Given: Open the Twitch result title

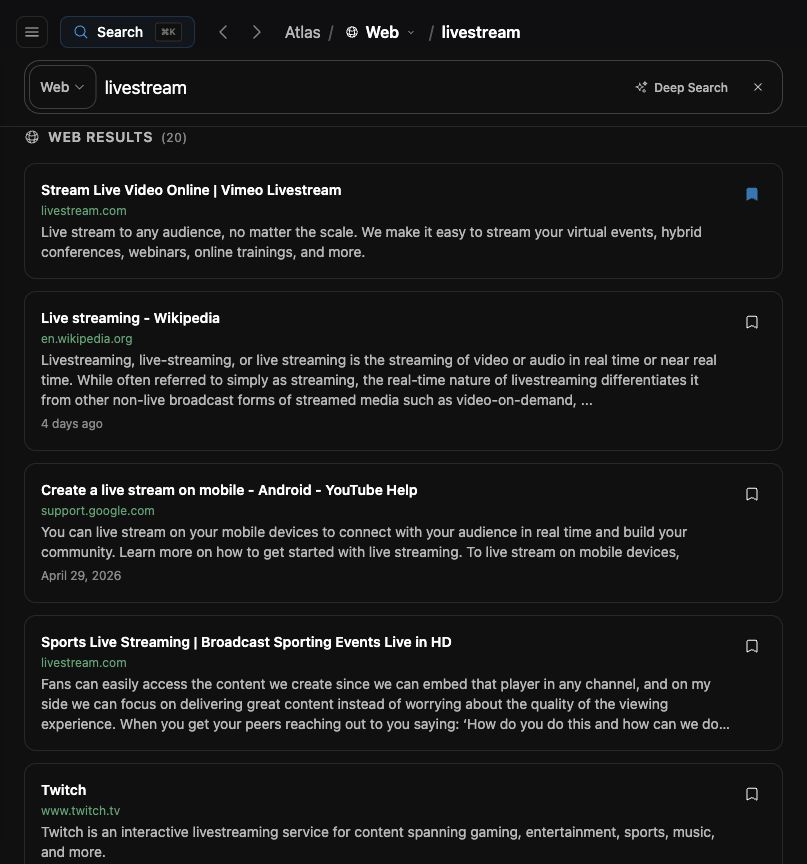Looking at the screenshot, I should pos(64,790).
